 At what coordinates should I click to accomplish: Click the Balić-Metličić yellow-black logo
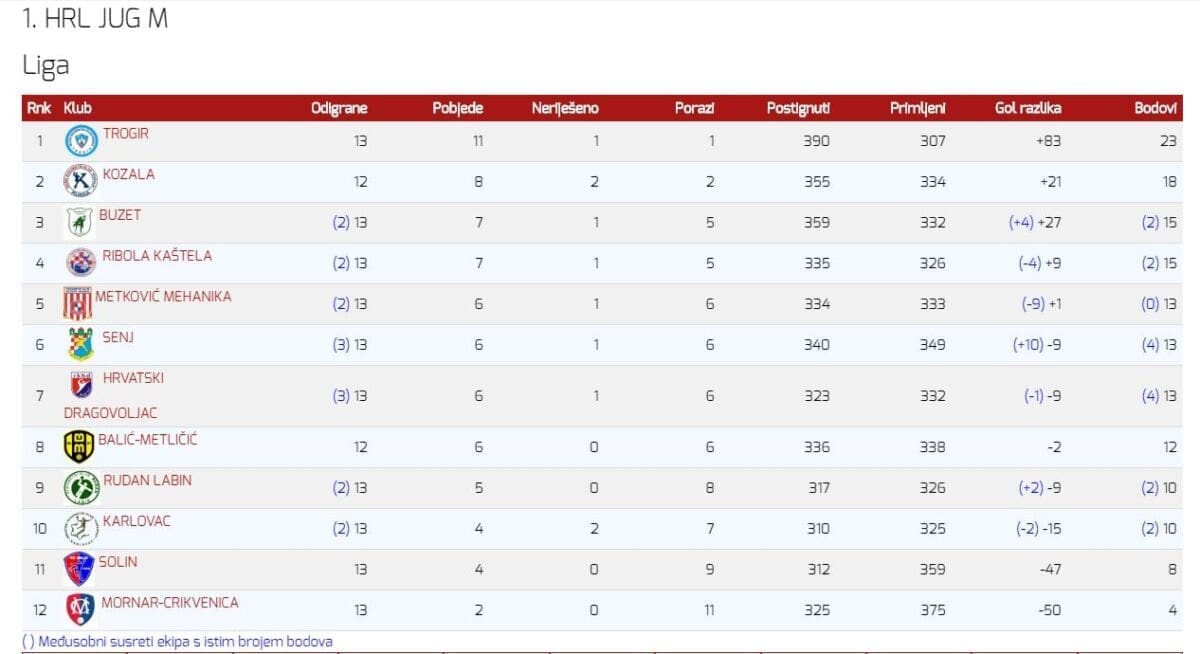click(x=79, y=446)
